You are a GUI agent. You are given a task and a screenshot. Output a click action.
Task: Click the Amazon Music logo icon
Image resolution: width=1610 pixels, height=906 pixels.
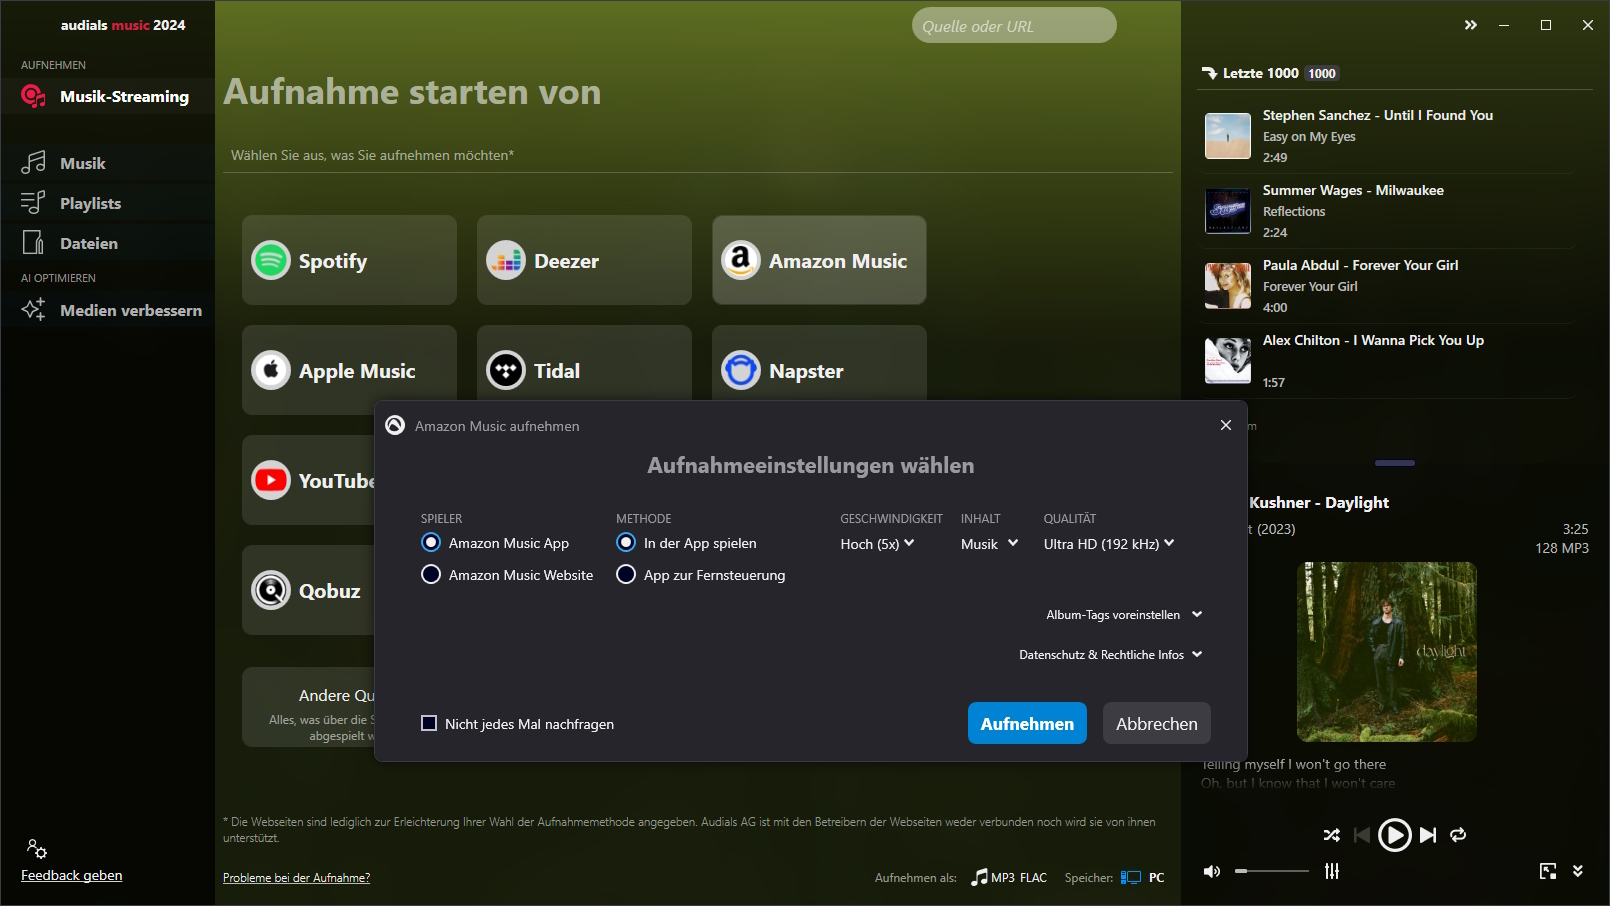click(x=741, y=260)
